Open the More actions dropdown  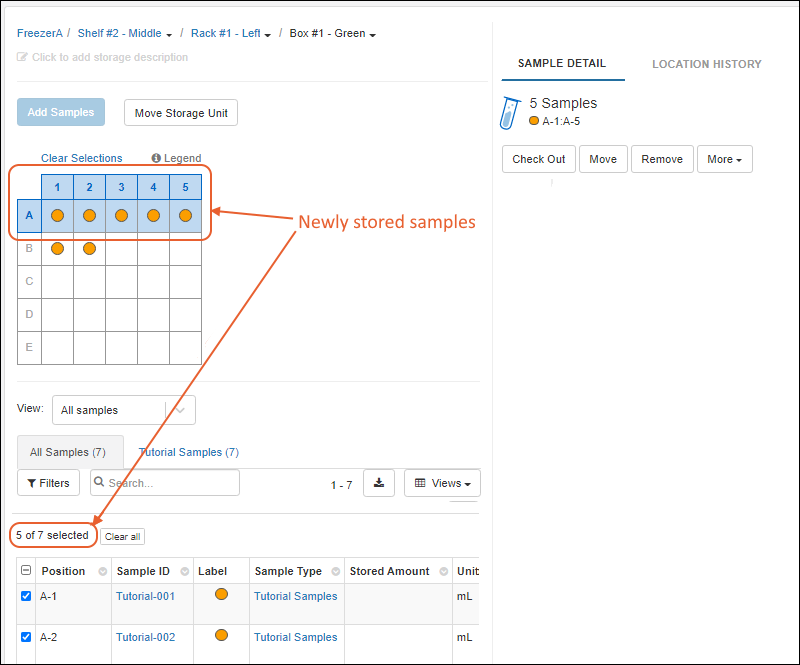[725, 159]
